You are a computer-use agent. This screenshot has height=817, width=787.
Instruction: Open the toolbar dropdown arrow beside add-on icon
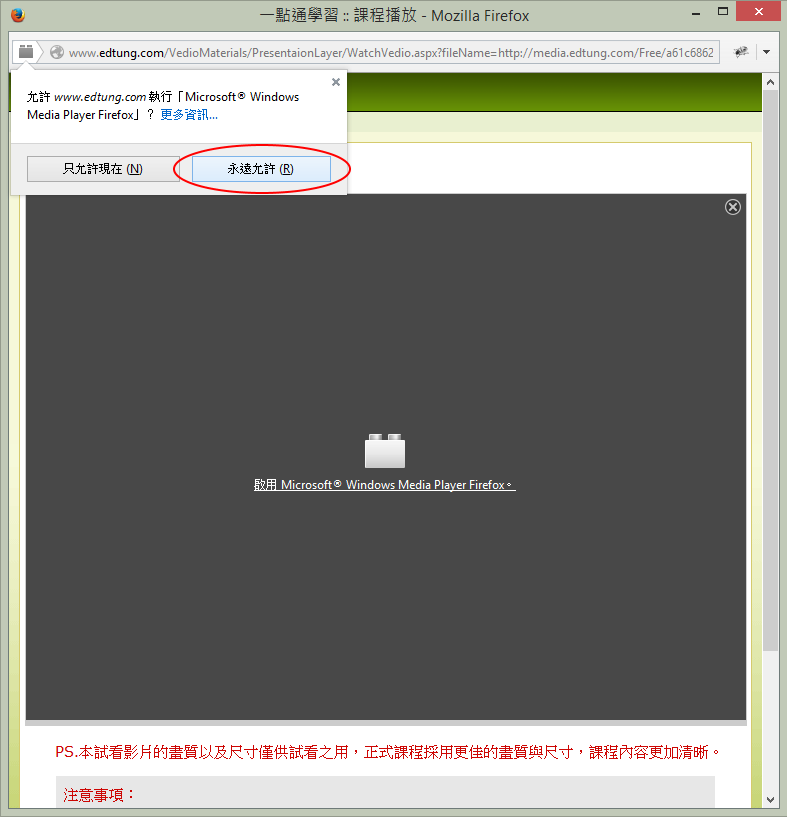tap(767, 52)
